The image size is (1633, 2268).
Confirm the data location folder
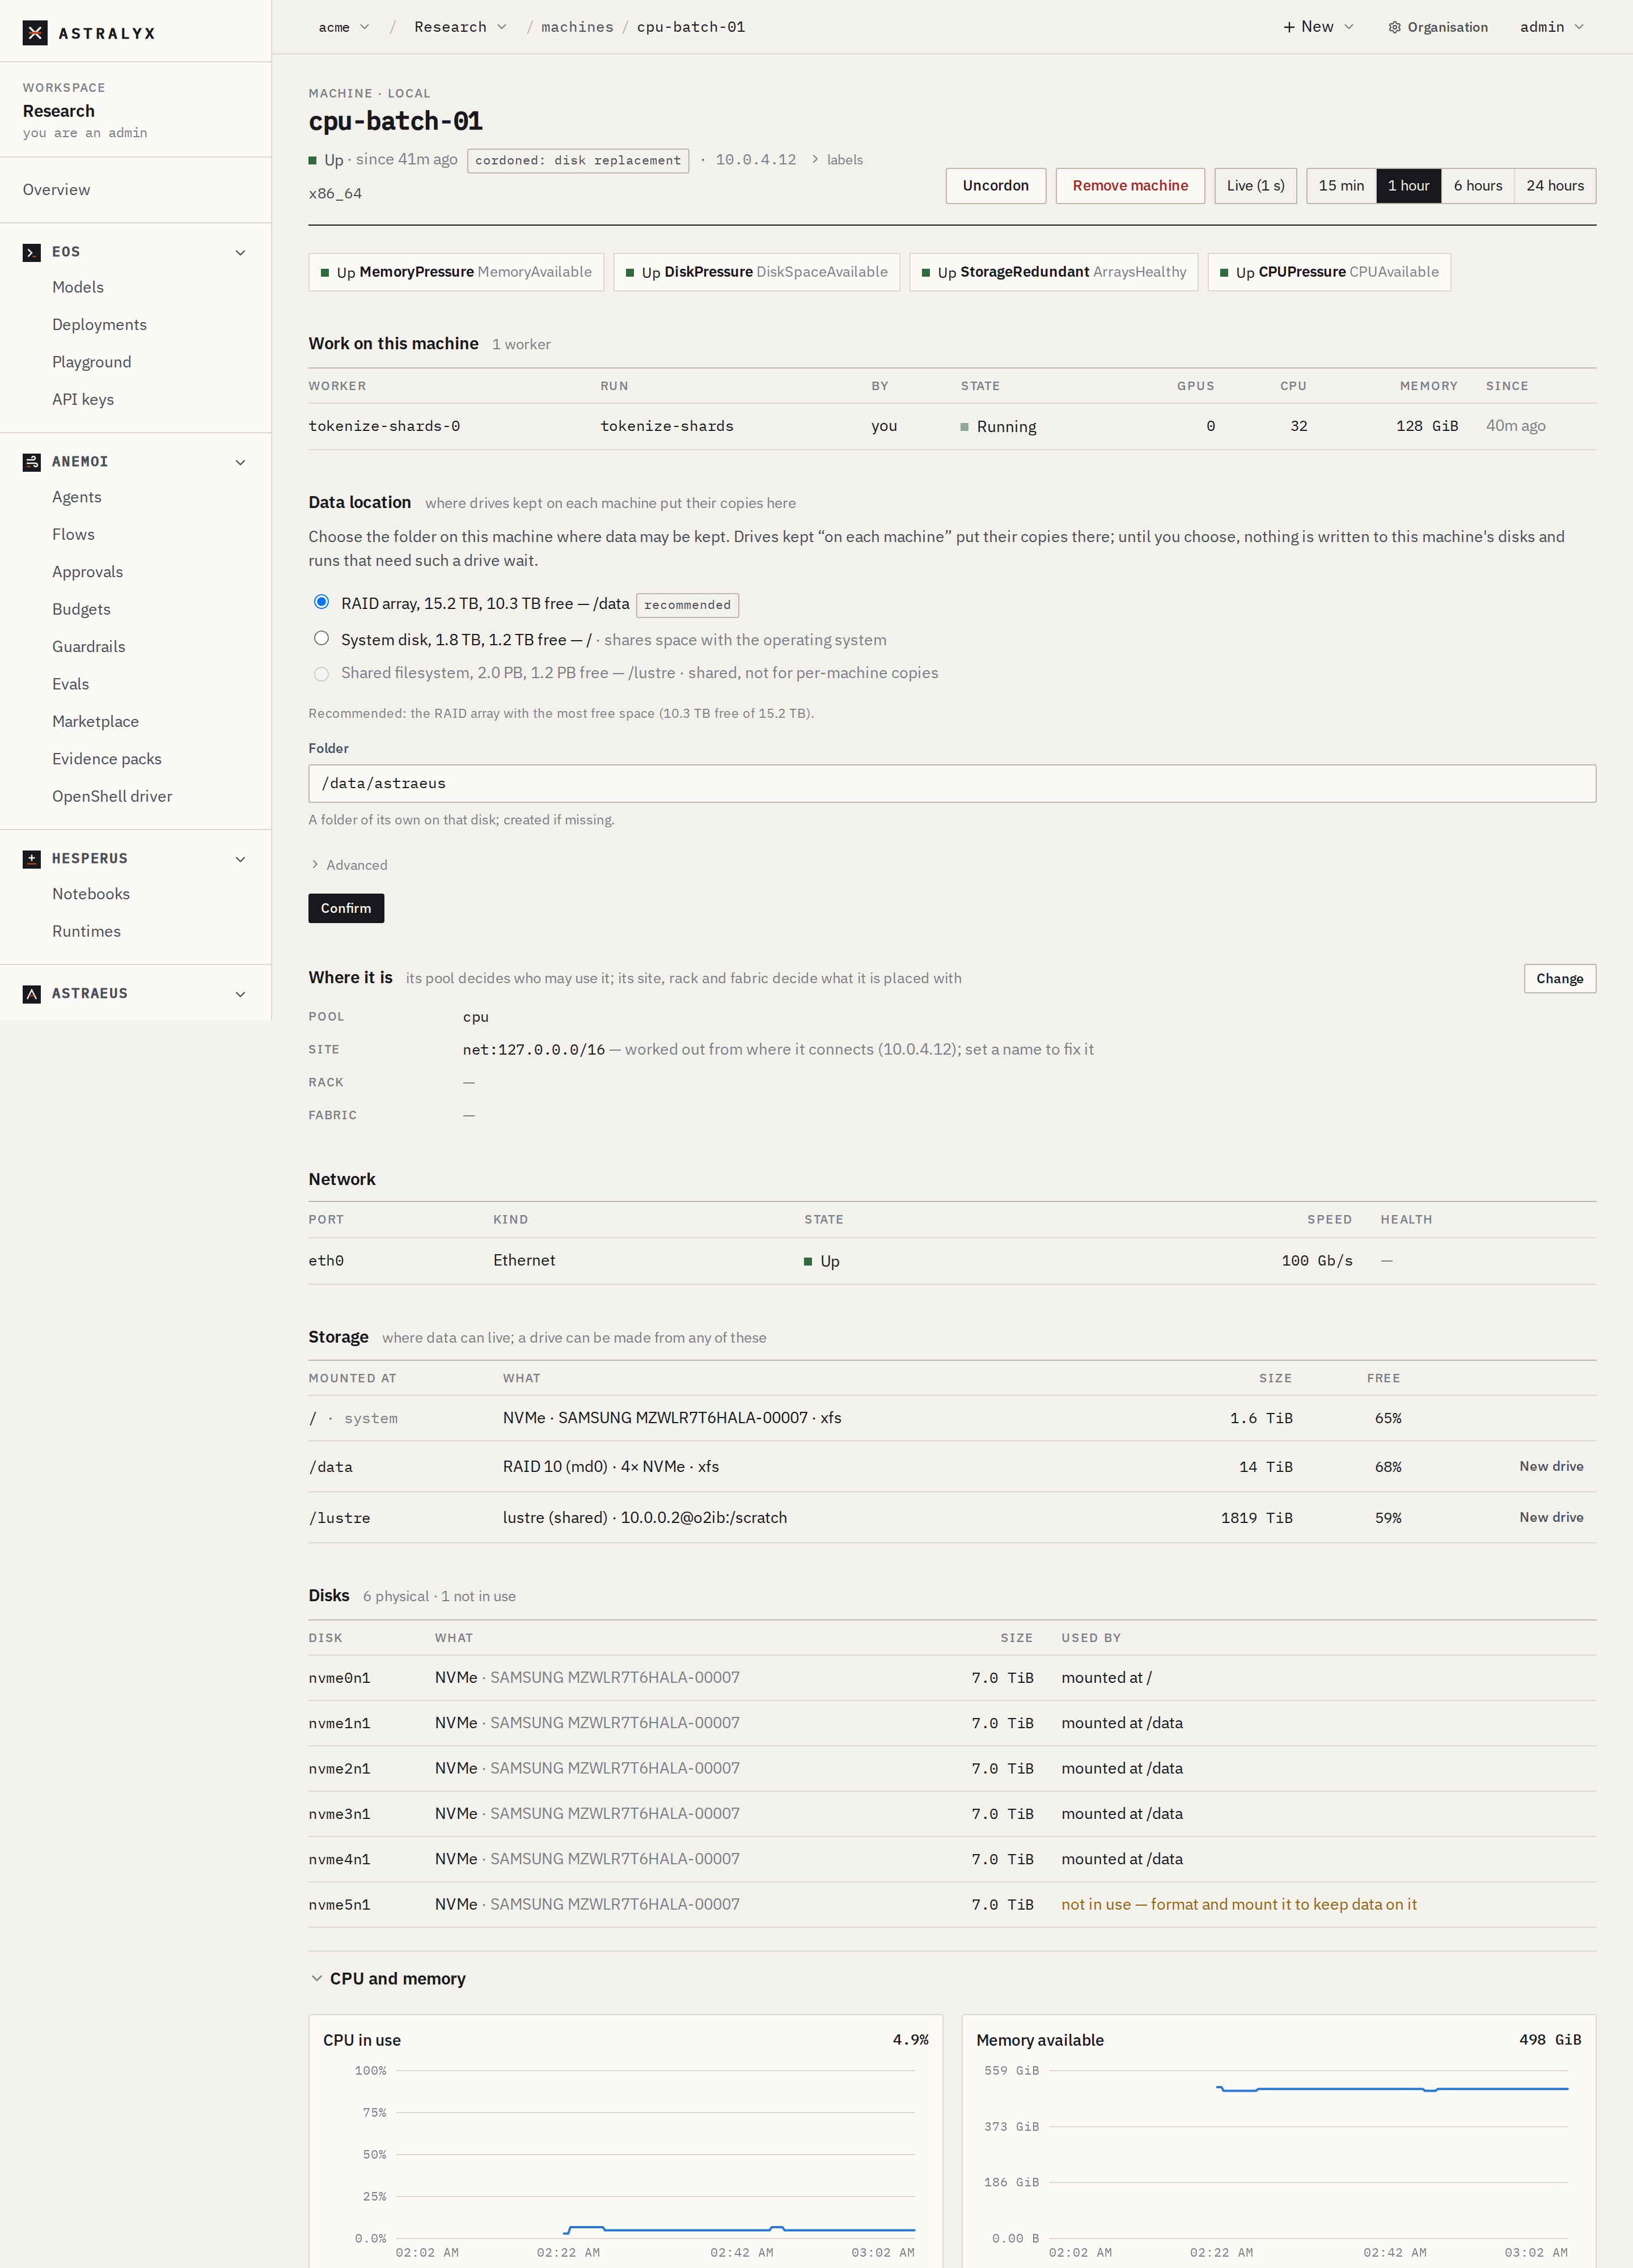[x=346, y=908]
